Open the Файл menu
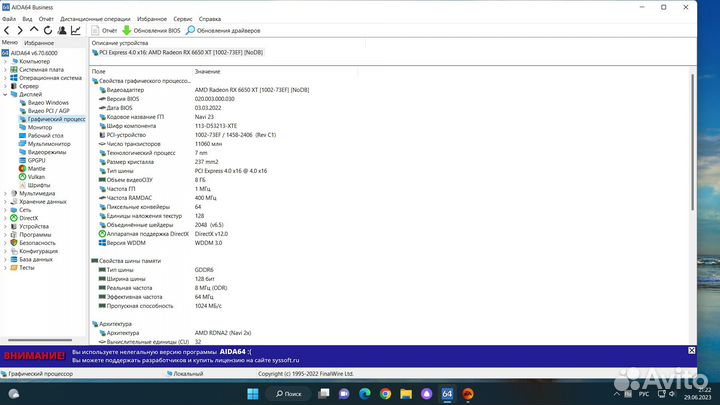Viewport: 720px width, 405px height. tap(9, 19)
